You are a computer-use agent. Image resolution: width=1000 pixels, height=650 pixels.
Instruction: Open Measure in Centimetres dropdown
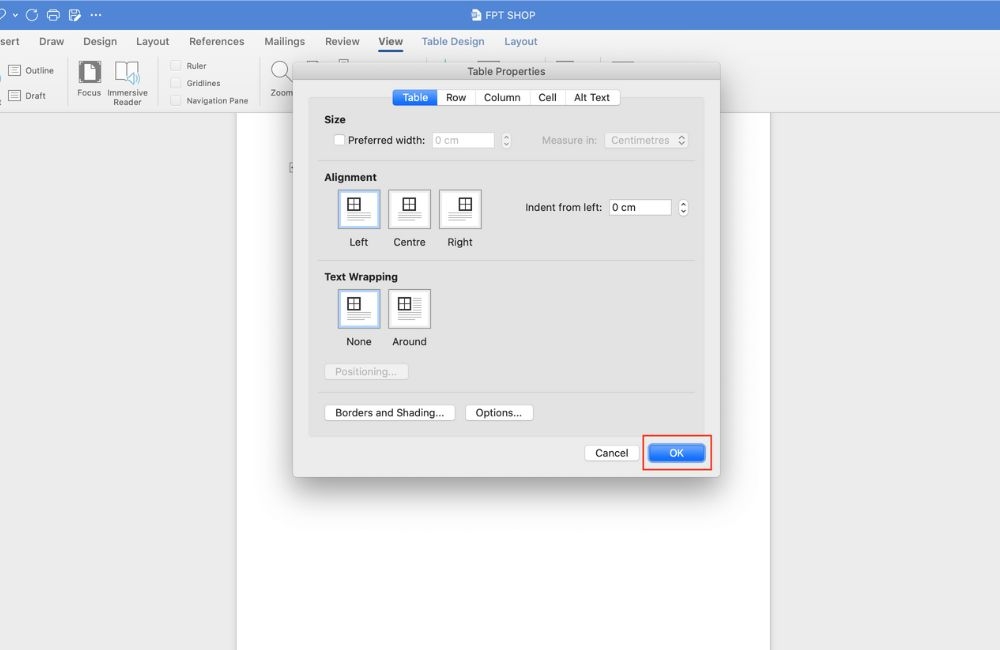pyautogui.click(x=646, y=140)
